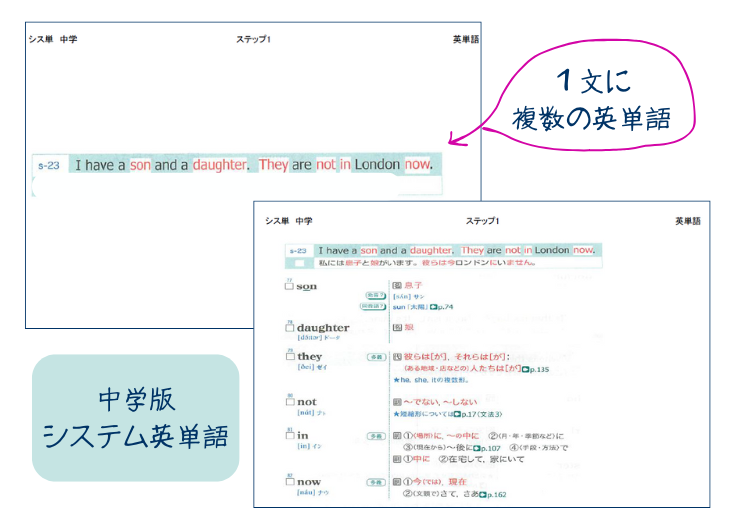Select the p.107 reference arrow icon
Viewport: 740px width, 520px height.
479,448
